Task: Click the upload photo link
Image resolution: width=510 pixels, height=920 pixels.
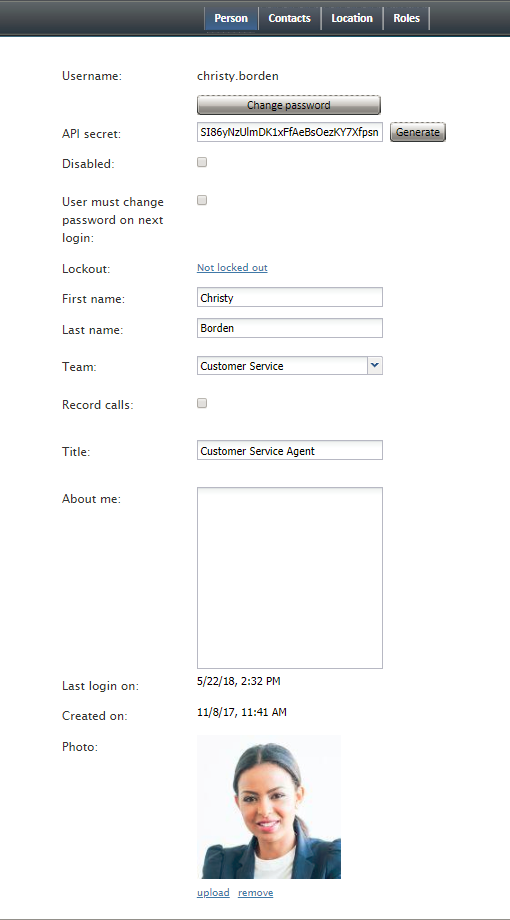Action: pyautogui.click(x=213, y=892)
